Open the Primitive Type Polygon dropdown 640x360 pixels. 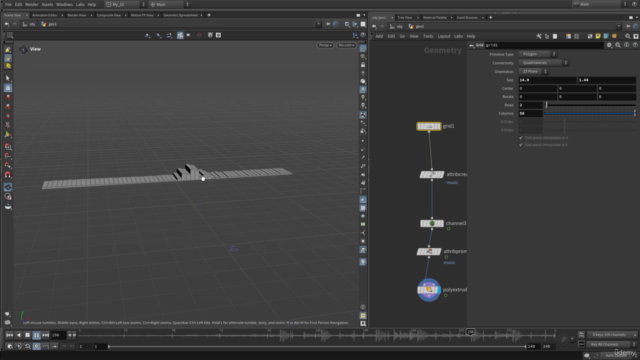pyautogui.click(x=537, y=54)
